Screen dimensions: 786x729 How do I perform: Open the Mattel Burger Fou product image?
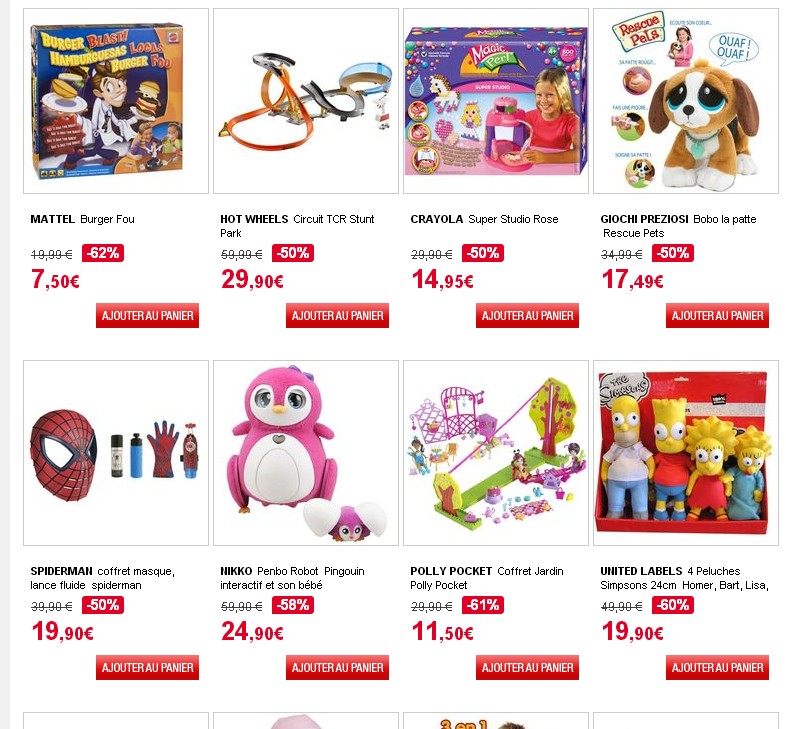[116, 101]
